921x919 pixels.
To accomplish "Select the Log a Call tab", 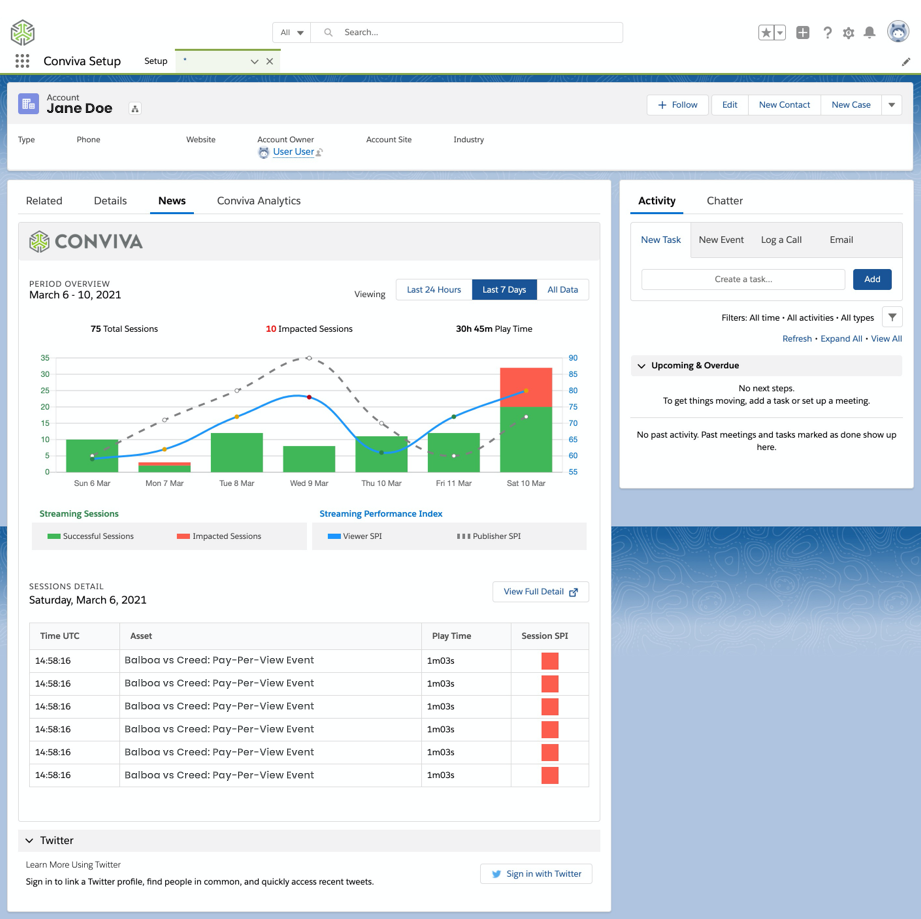I will [x=781, y=240].
